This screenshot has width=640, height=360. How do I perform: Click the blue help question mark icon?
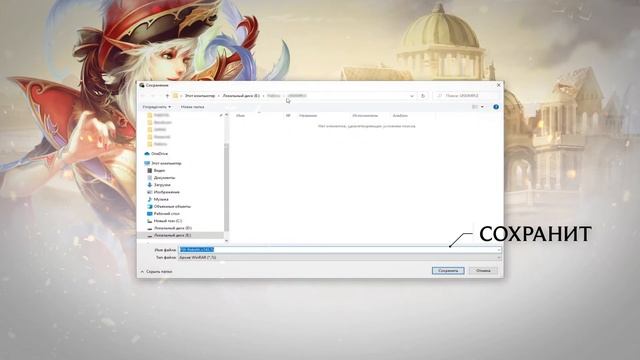point(496,107)
